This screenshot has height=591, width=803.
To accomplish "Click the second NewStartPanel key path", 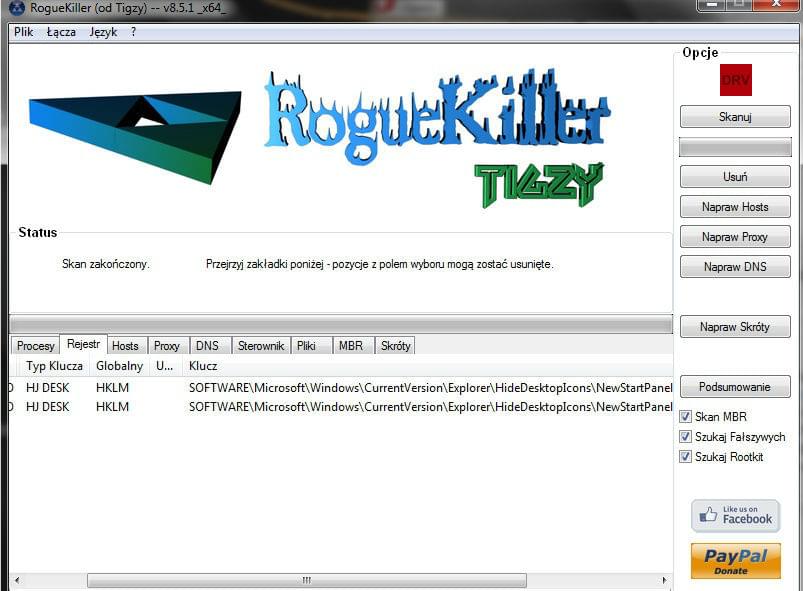I will [430, 407].
